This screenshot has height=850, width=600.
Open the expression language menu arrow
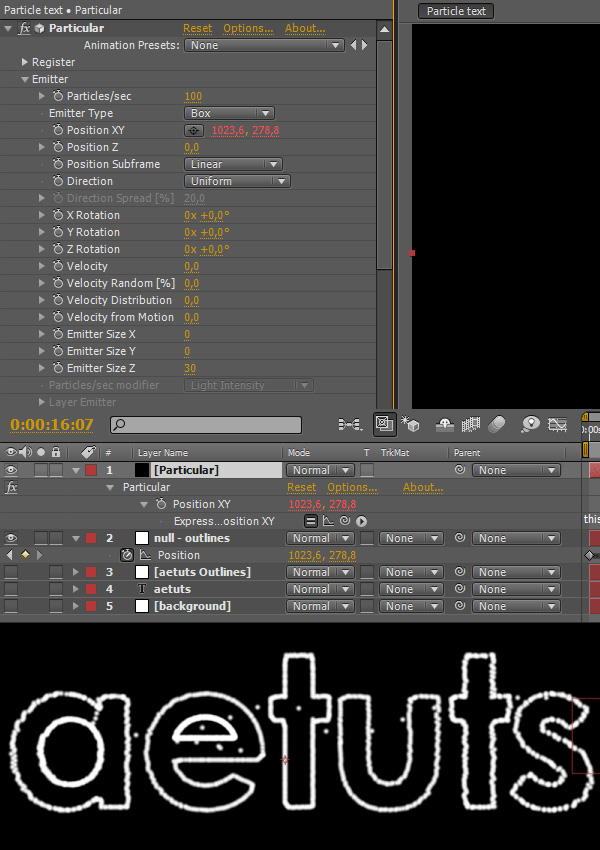click(362, 521)
